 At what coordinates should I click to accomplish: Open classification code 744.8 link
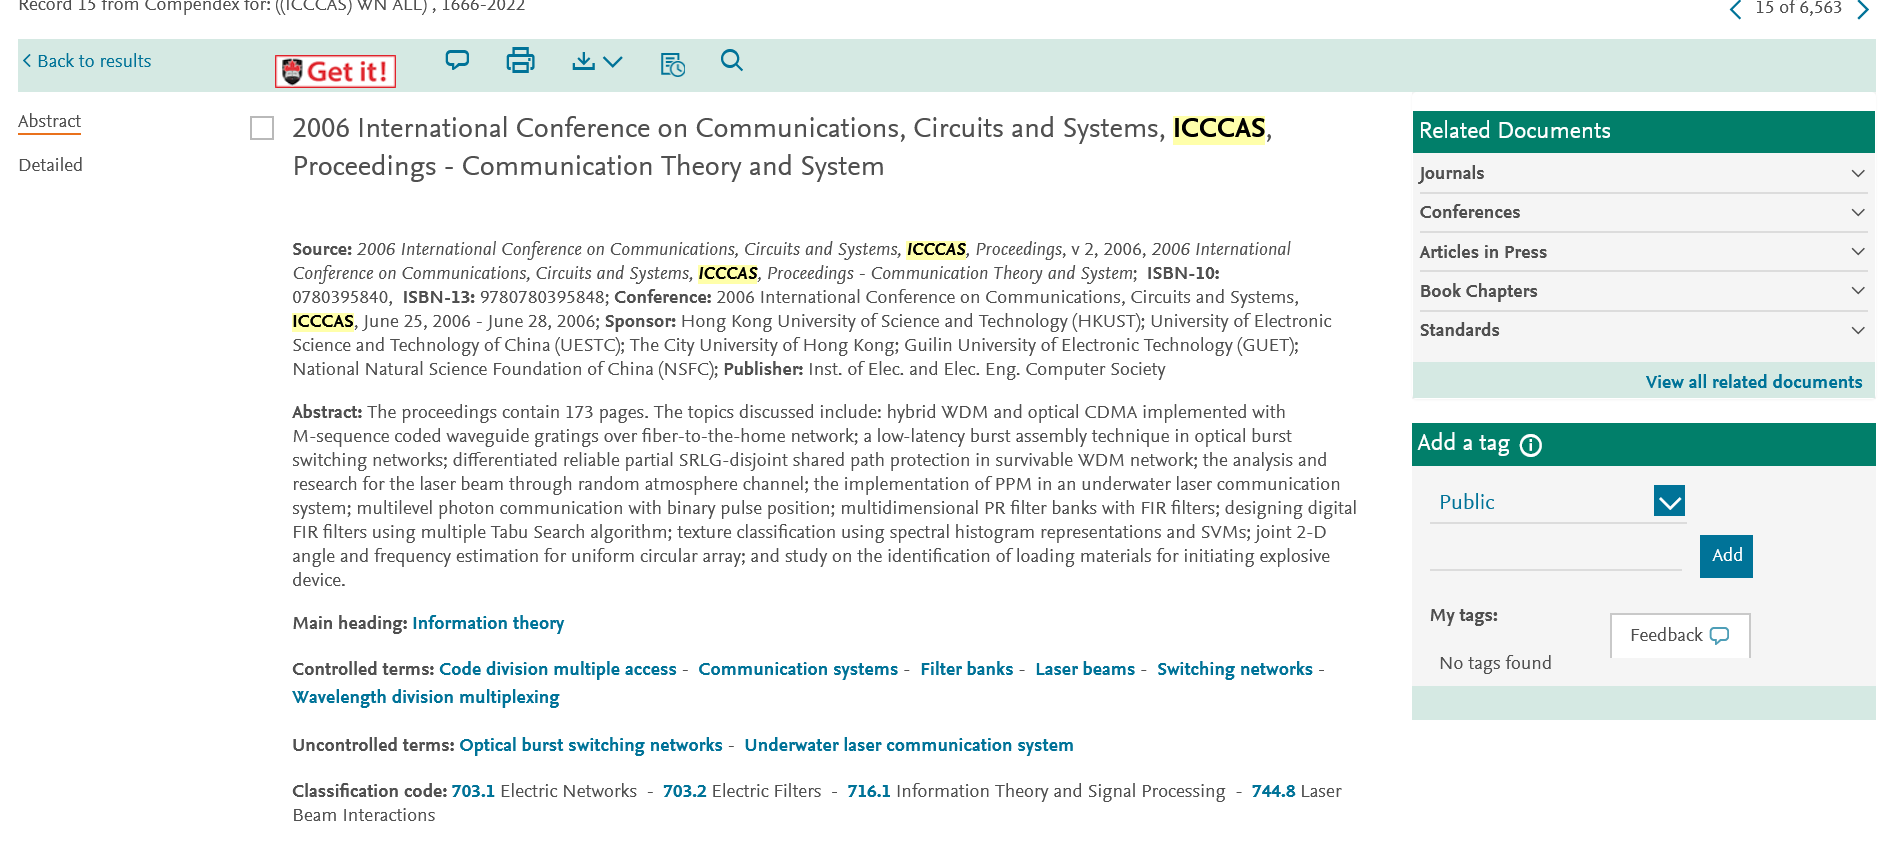coord(1274,791)
